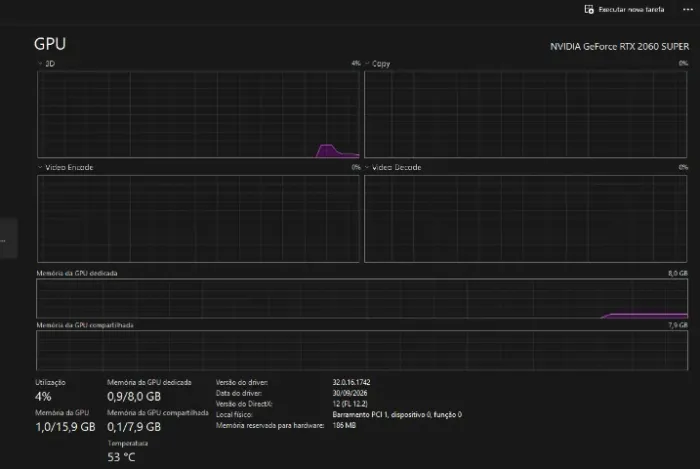
Task: Click the Memória da GPU dedicada graph
Action: click(x=362, y=299)
